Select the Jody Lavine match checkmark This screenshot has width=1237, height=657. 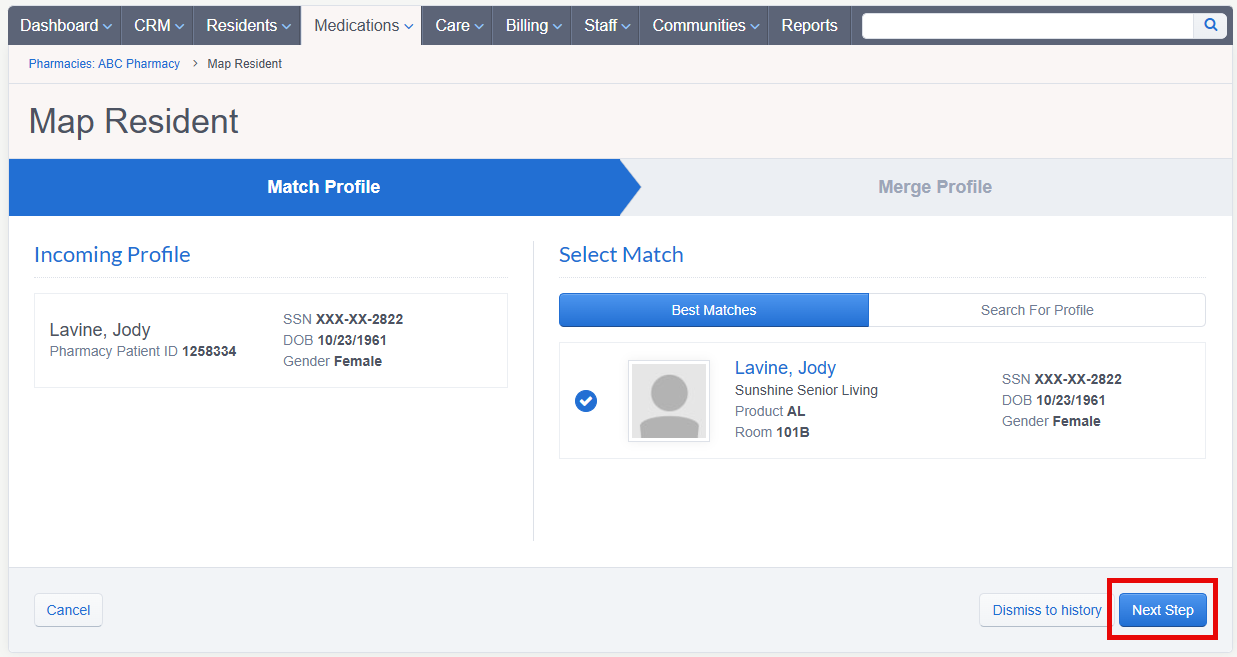coord(586,401)
